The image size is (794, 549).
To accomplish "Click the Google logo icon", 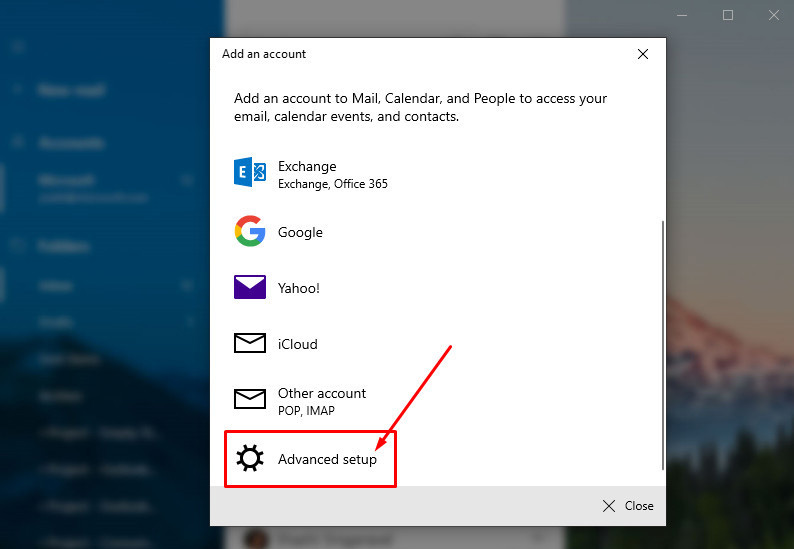I will tap(249, 232).
